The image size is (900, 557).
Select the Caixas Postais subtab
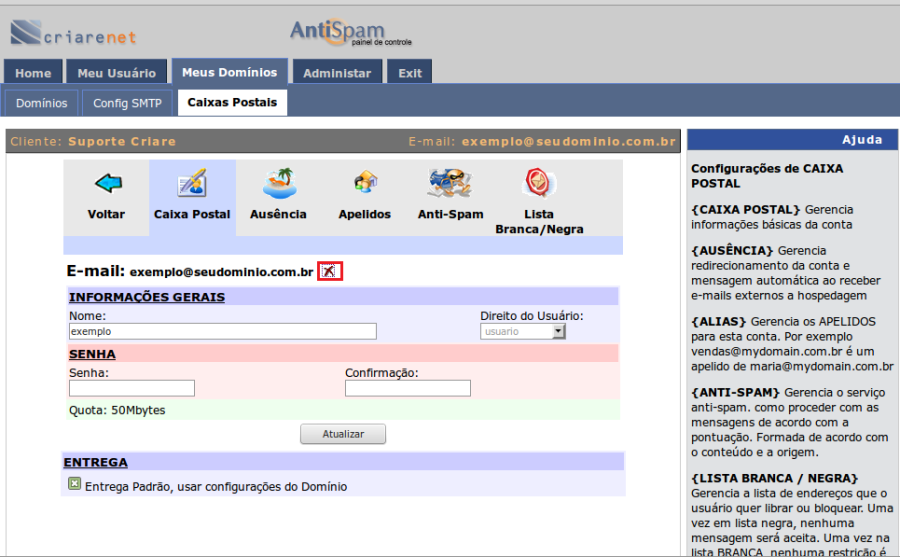[232, 102]
